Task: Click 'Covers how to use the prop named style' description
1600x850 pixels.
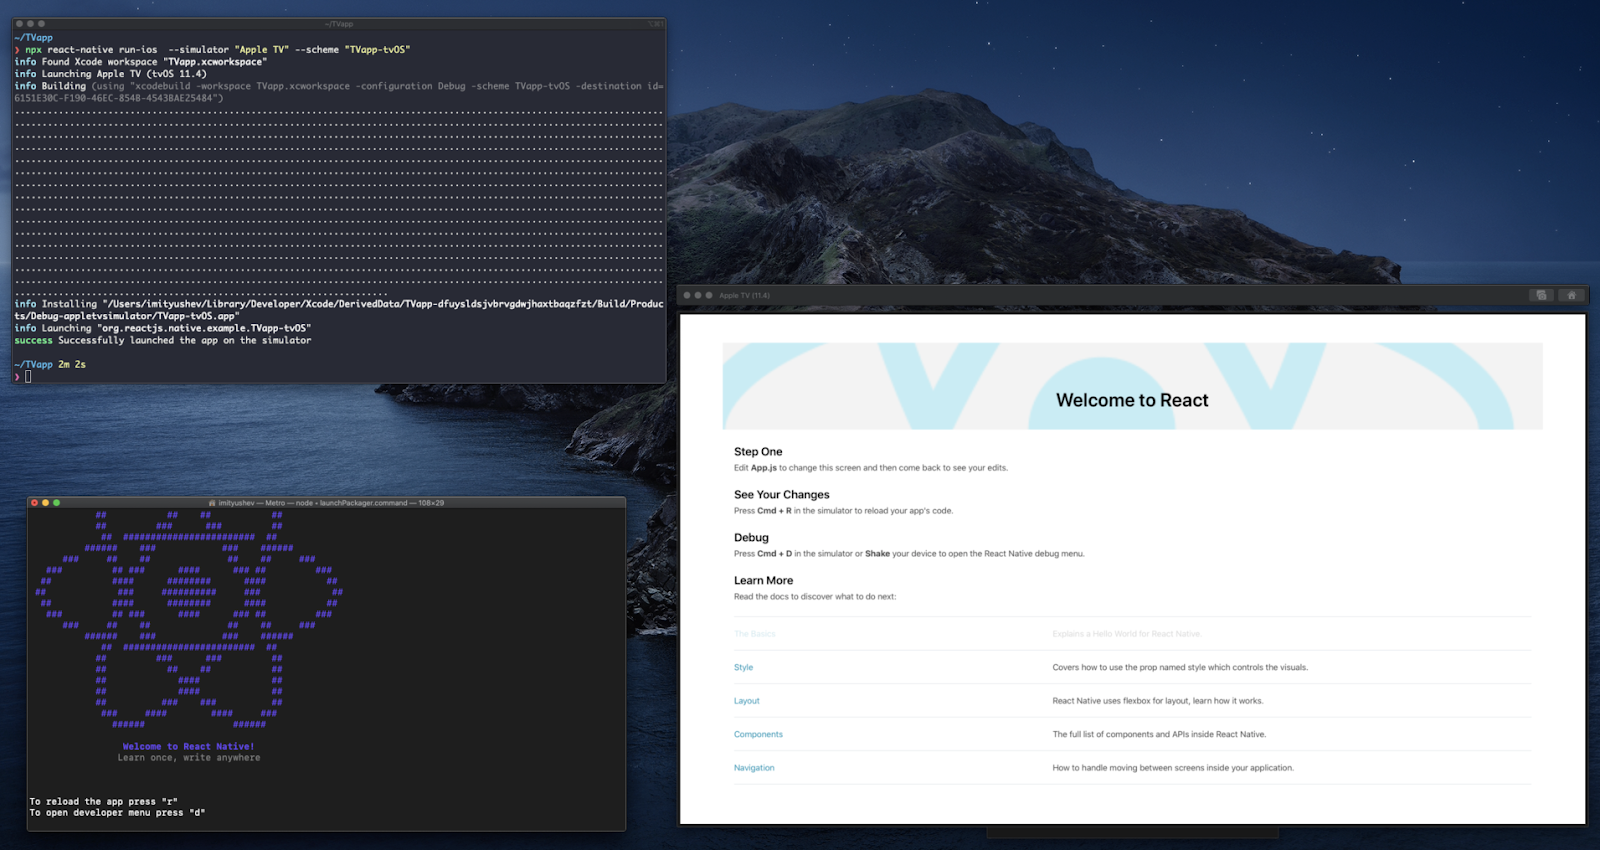Action: 1179,667
